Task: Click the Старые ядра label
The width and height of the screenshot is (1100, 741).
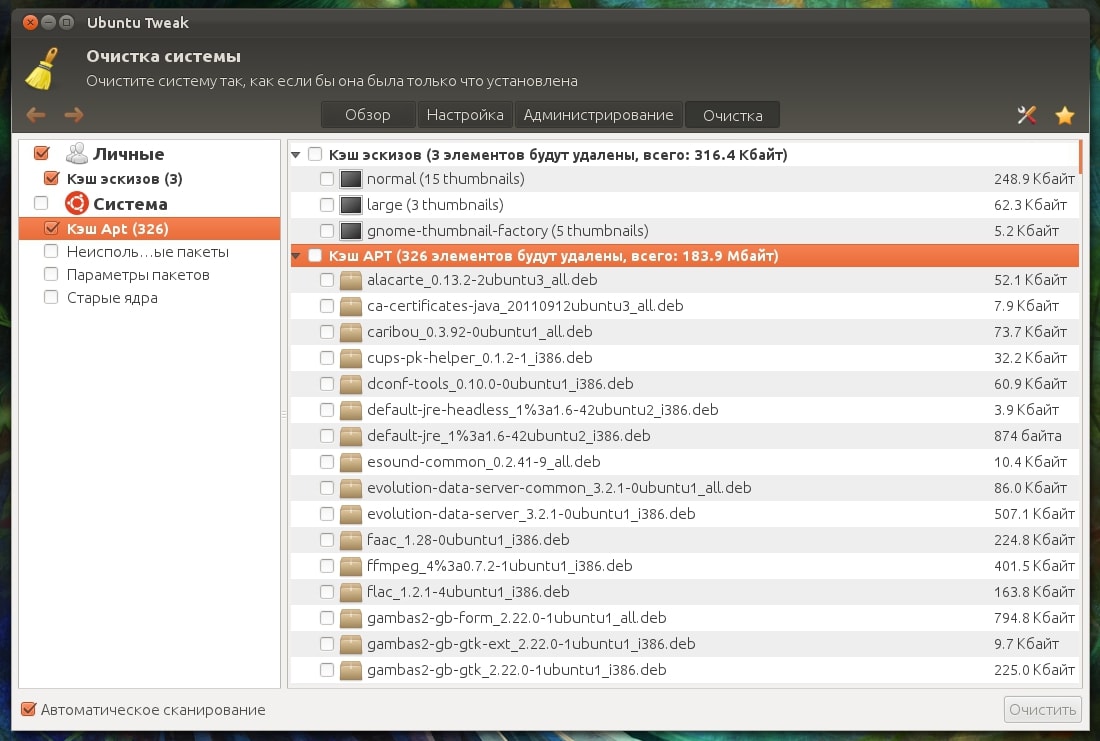Action: pos(112,298)
